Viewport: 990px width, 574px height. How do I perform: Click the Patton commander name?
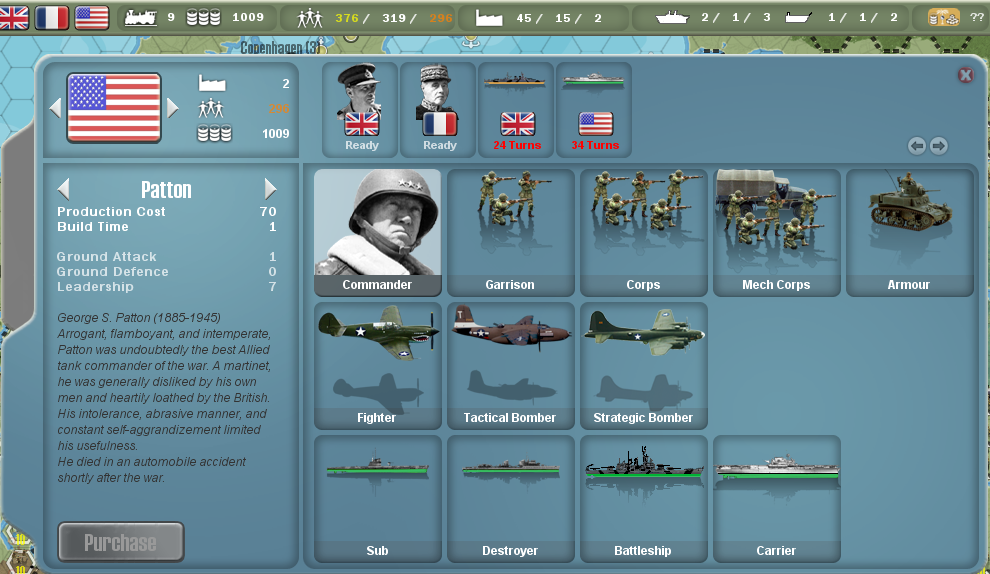[x=166, y=189]
